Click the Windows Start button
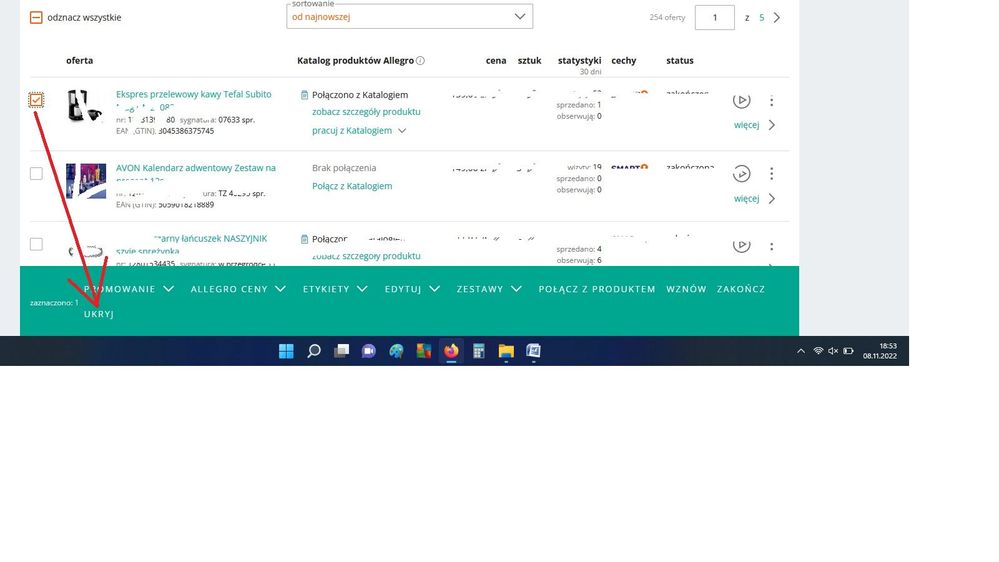The height and width of the screenshot is (562, 999). click(286, 351)
